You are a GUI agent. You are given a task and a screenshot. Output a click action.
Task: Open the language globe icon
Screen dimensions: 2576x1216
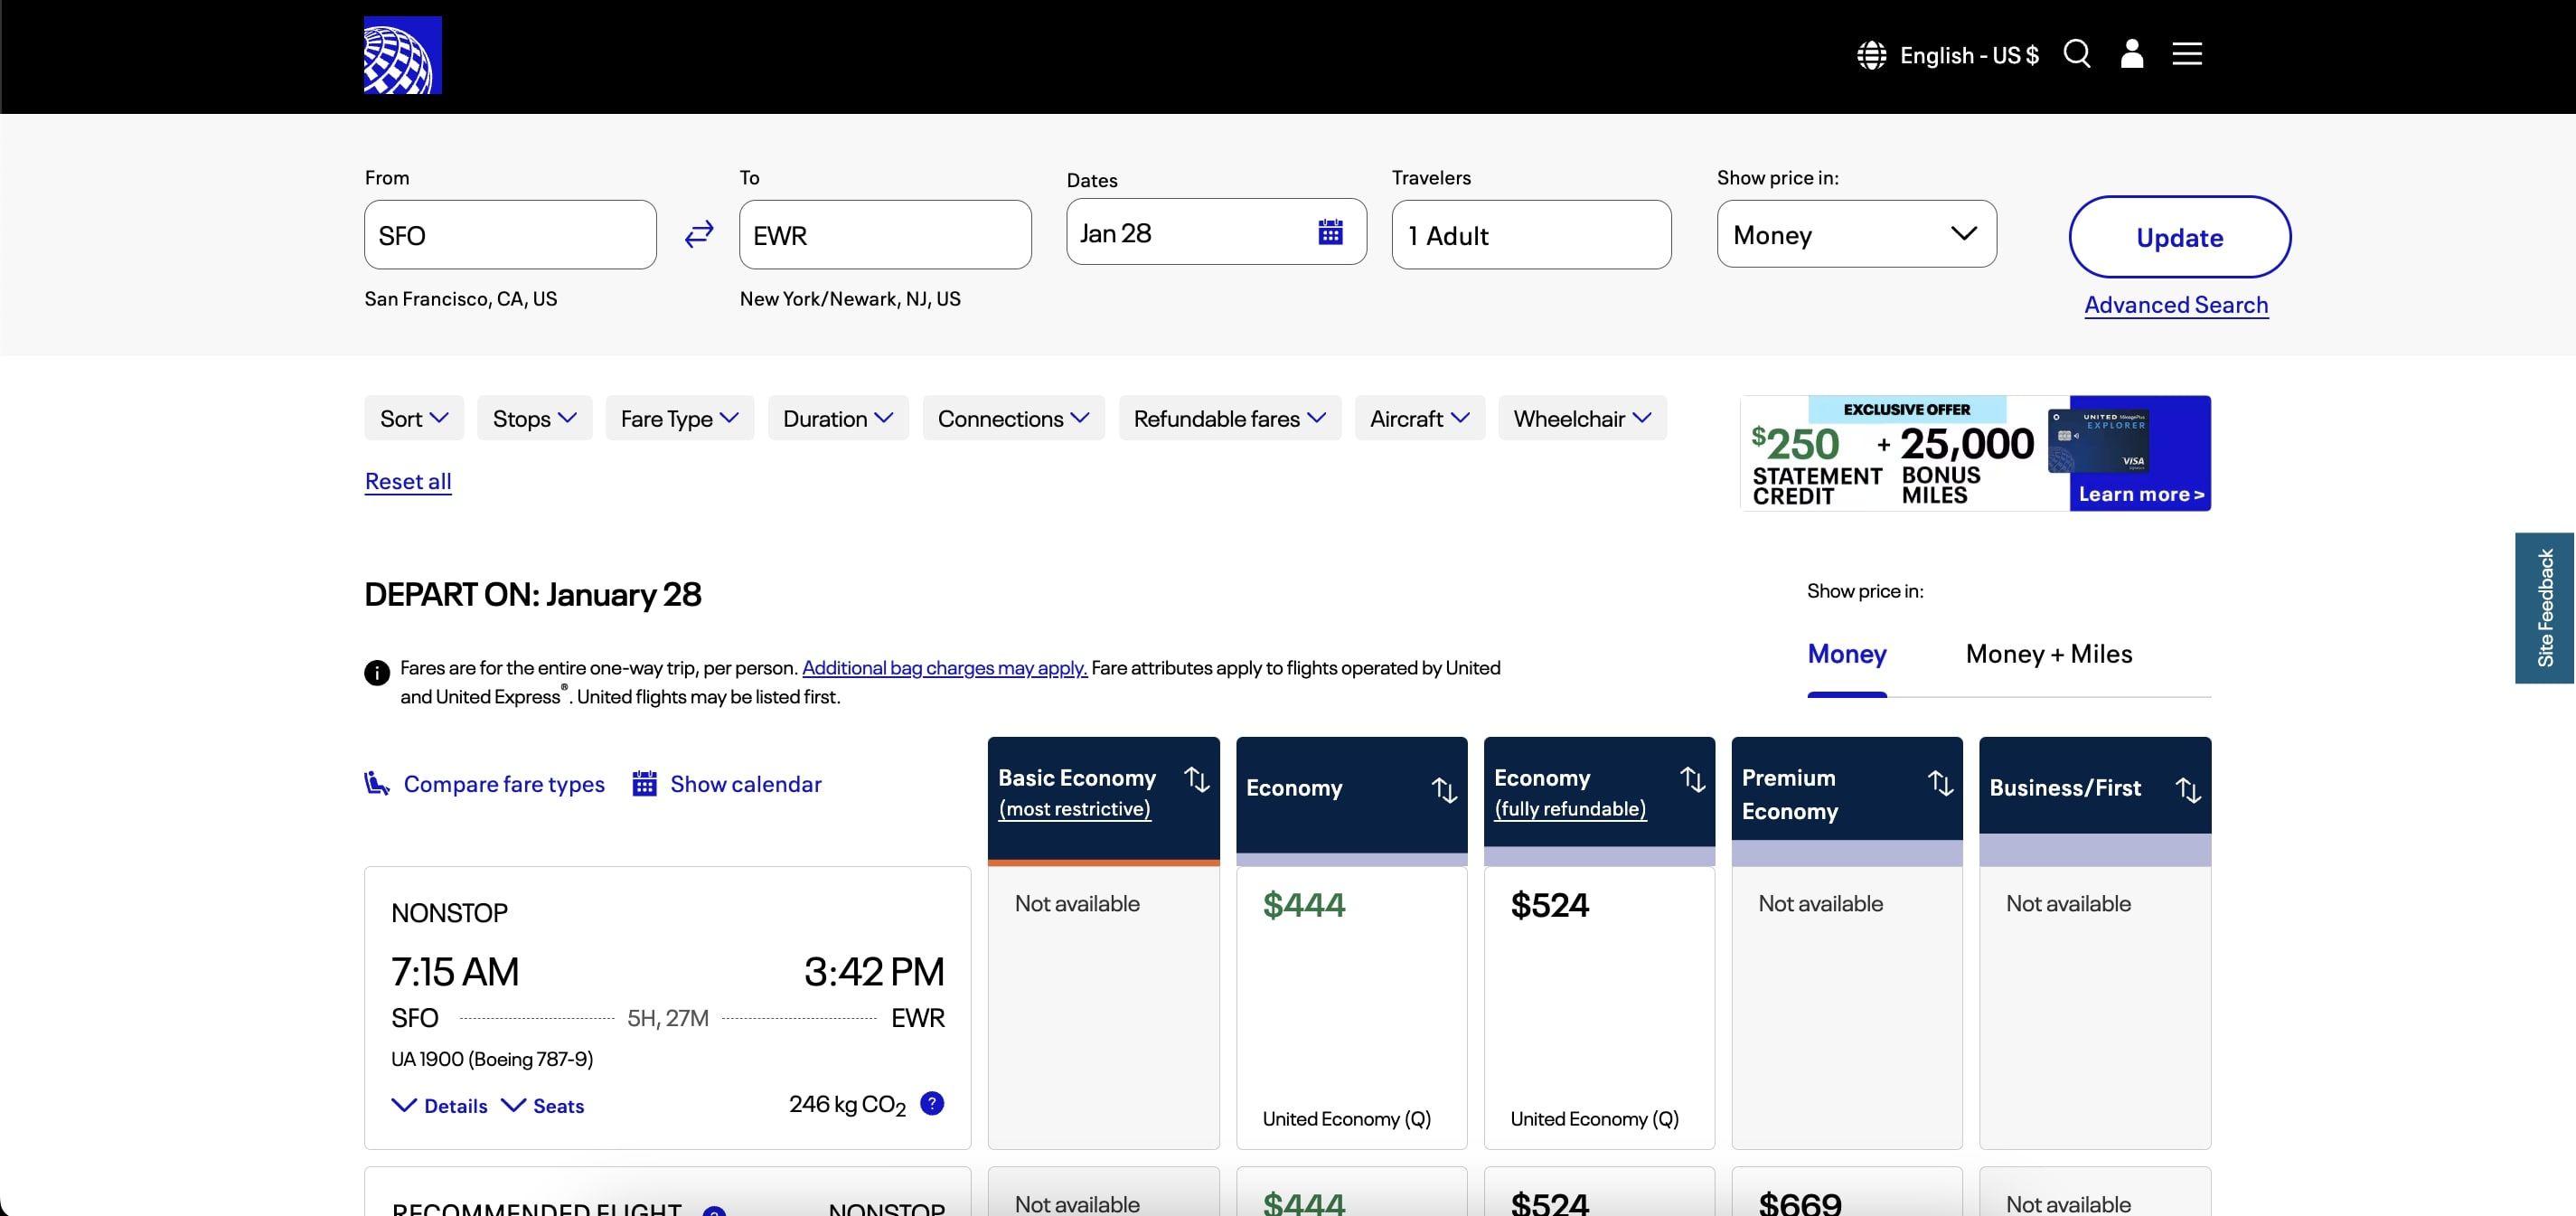click(x=1871, y=55)
